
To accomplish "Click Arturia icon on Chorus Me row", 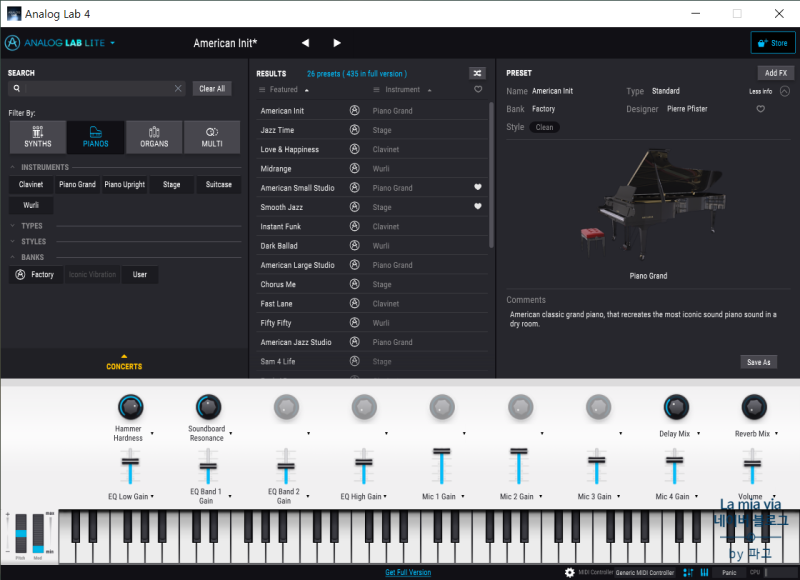I will coord(355,284).
